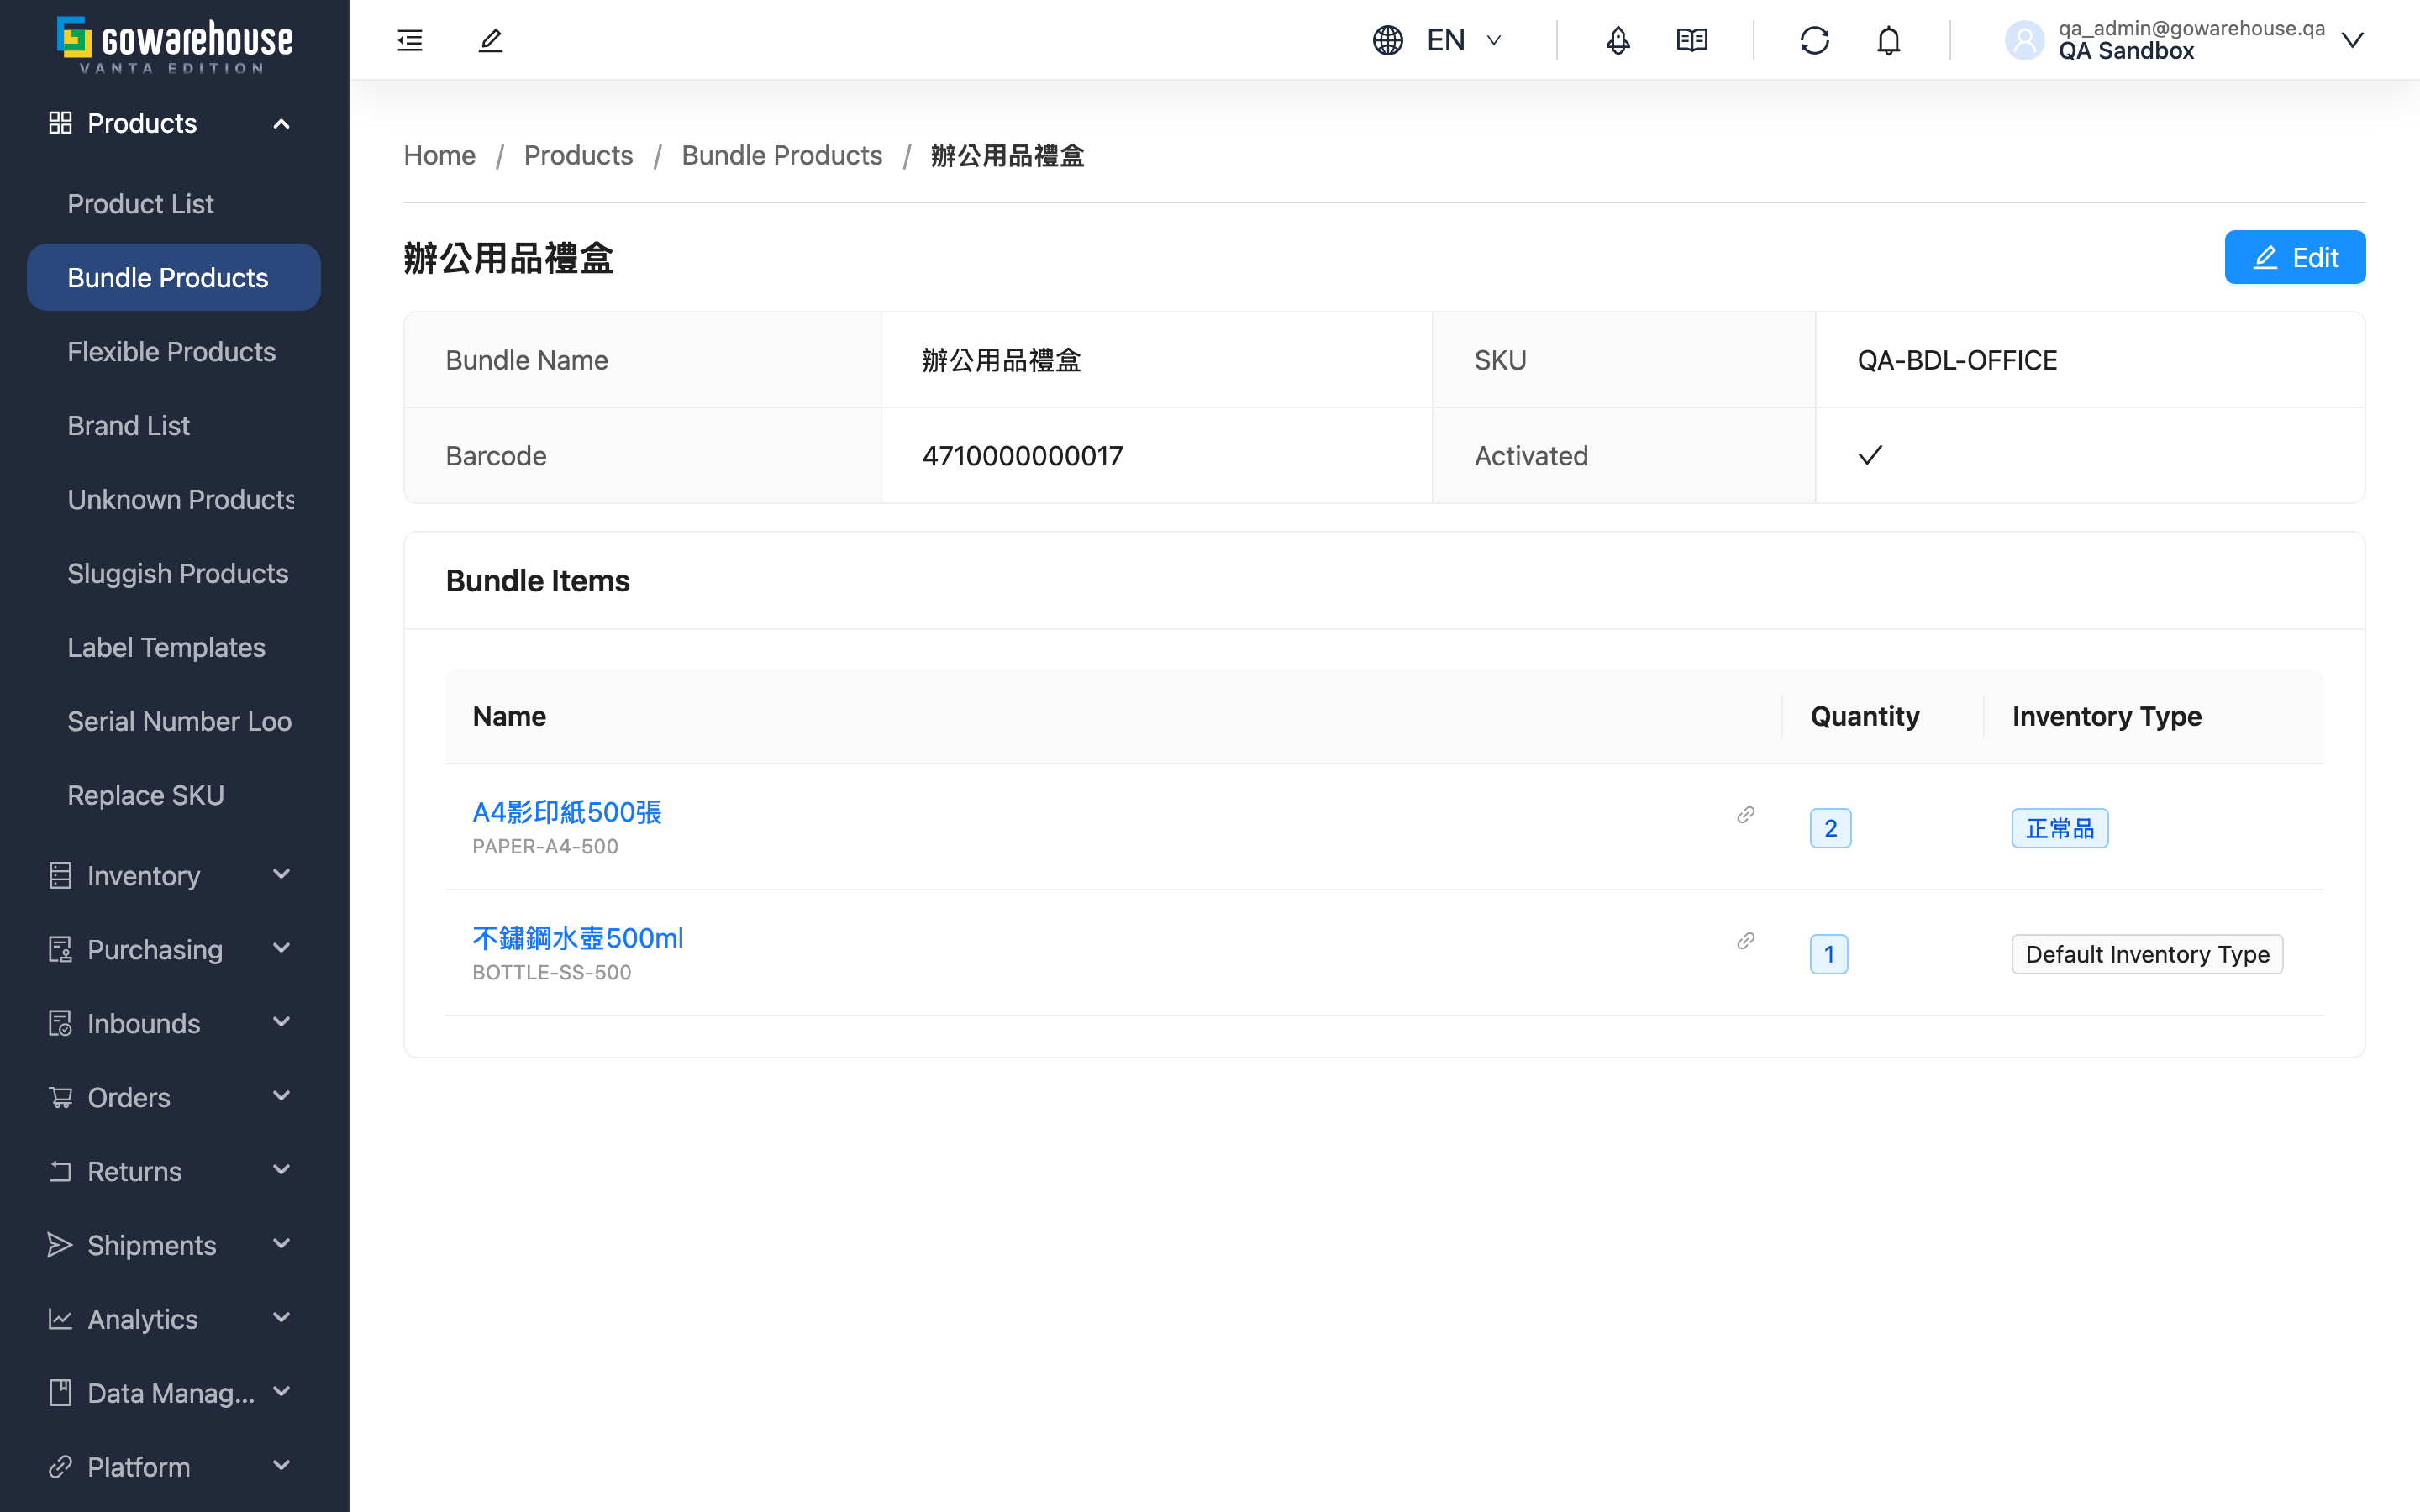Expand the Inbounds menu chevron
Image resolution: width=2420 pixels, height=1512 pixels.
(281, 1022)
